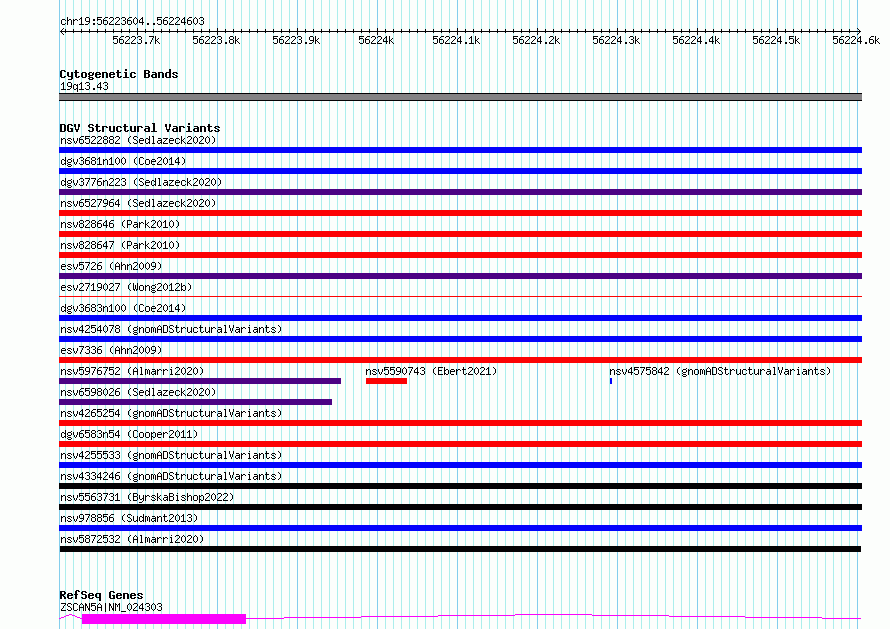Viewport: 890px width, 629px height.
Task: Click the esv5726 (Ahn2009) label
Action: [x=111, y=266]
